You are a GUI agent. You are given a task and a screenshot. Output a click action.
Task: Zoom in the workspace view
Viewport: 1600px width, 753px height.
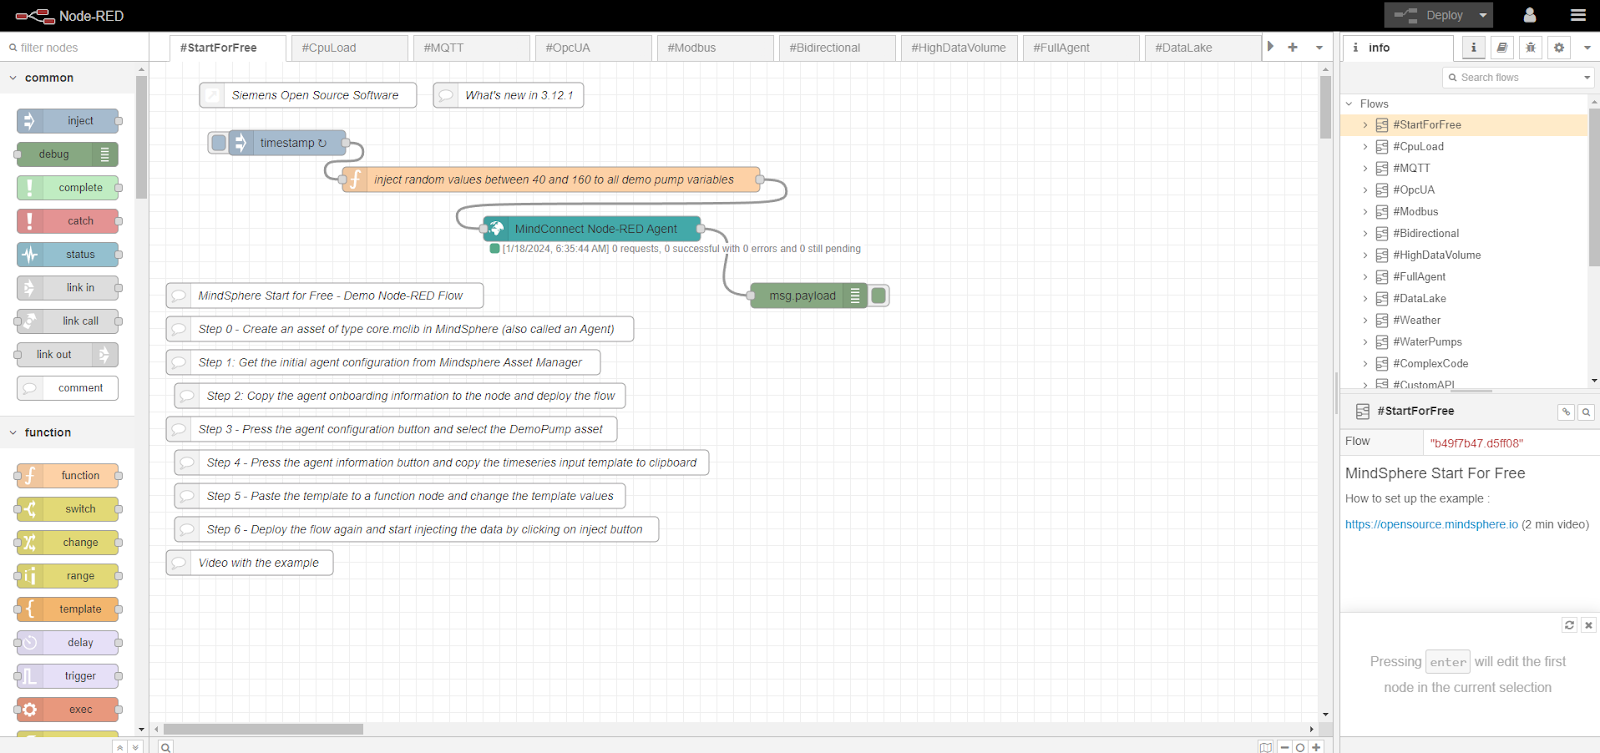1316,747
